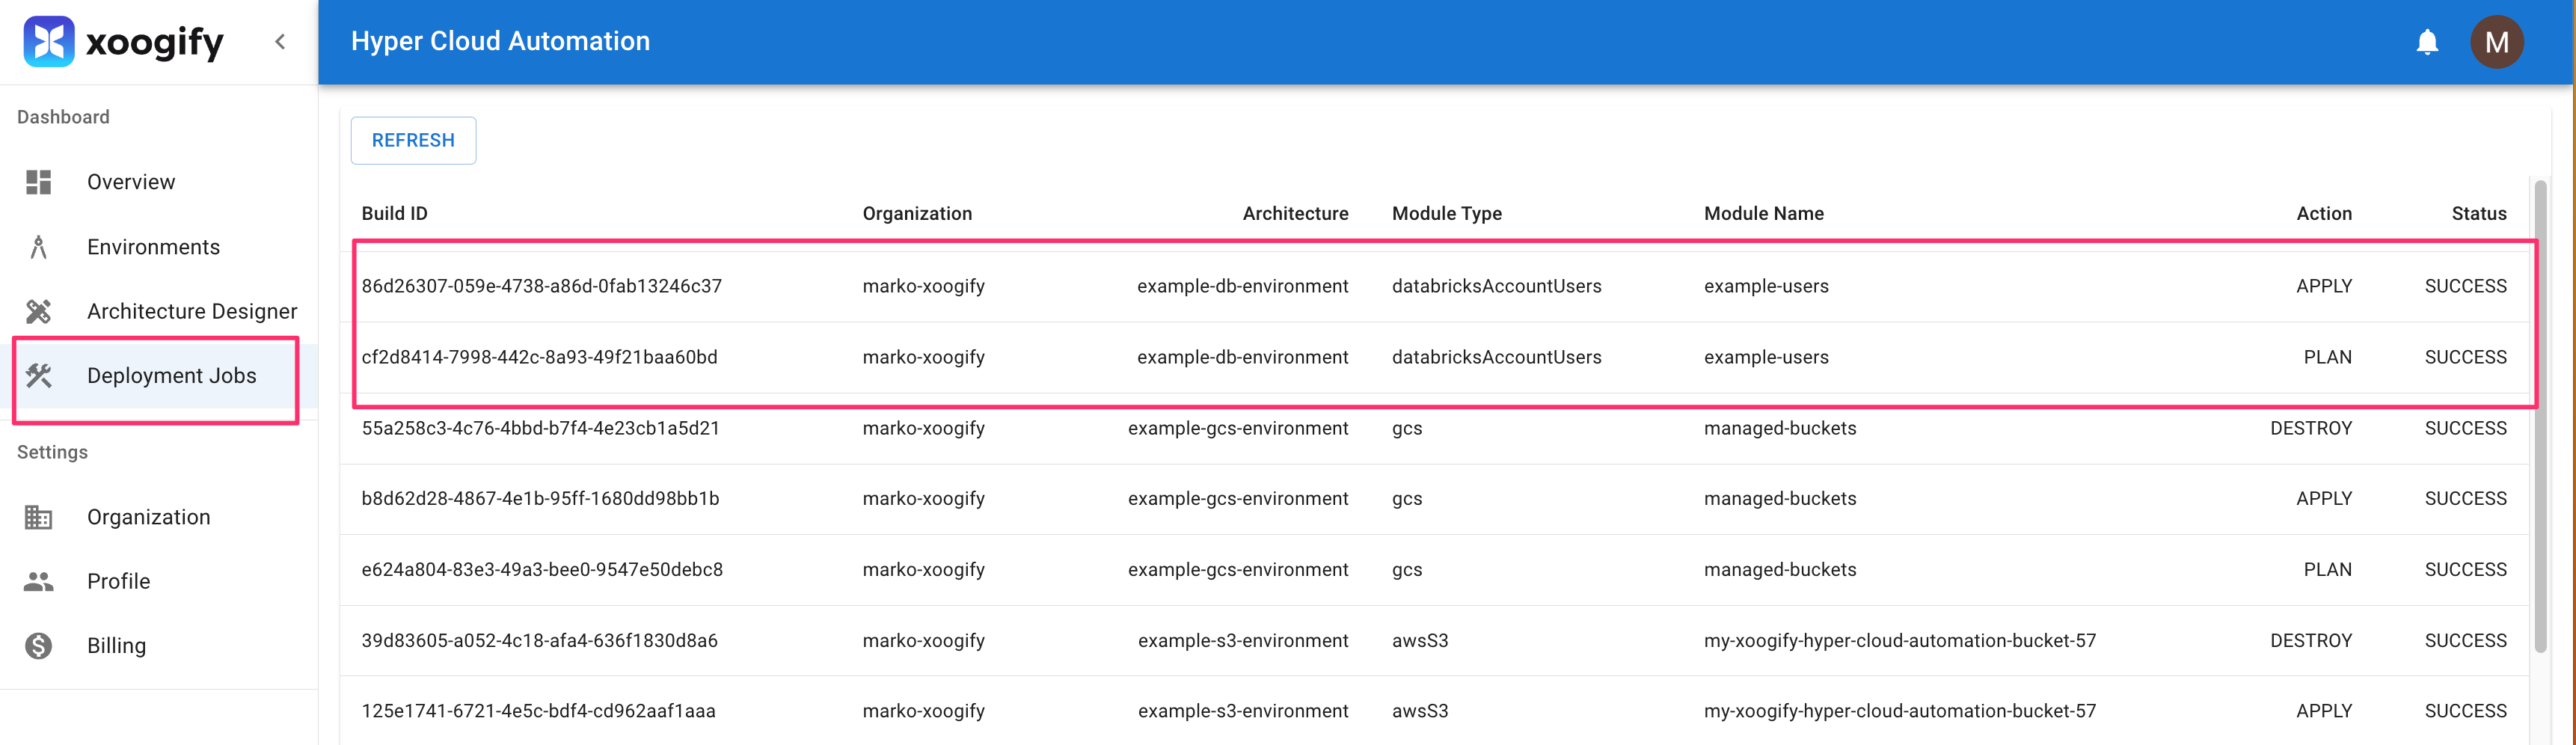Open the user avatar M menu

click(x=2496, y=42)
